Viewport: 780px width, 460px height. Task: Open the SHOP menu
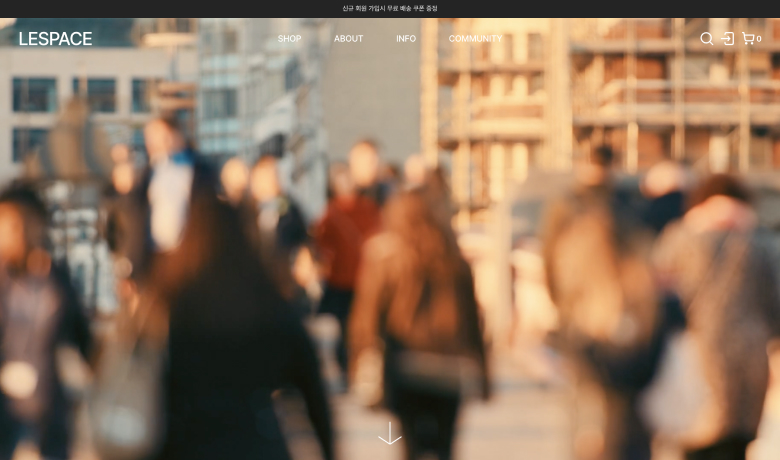(x=289, y=39)
